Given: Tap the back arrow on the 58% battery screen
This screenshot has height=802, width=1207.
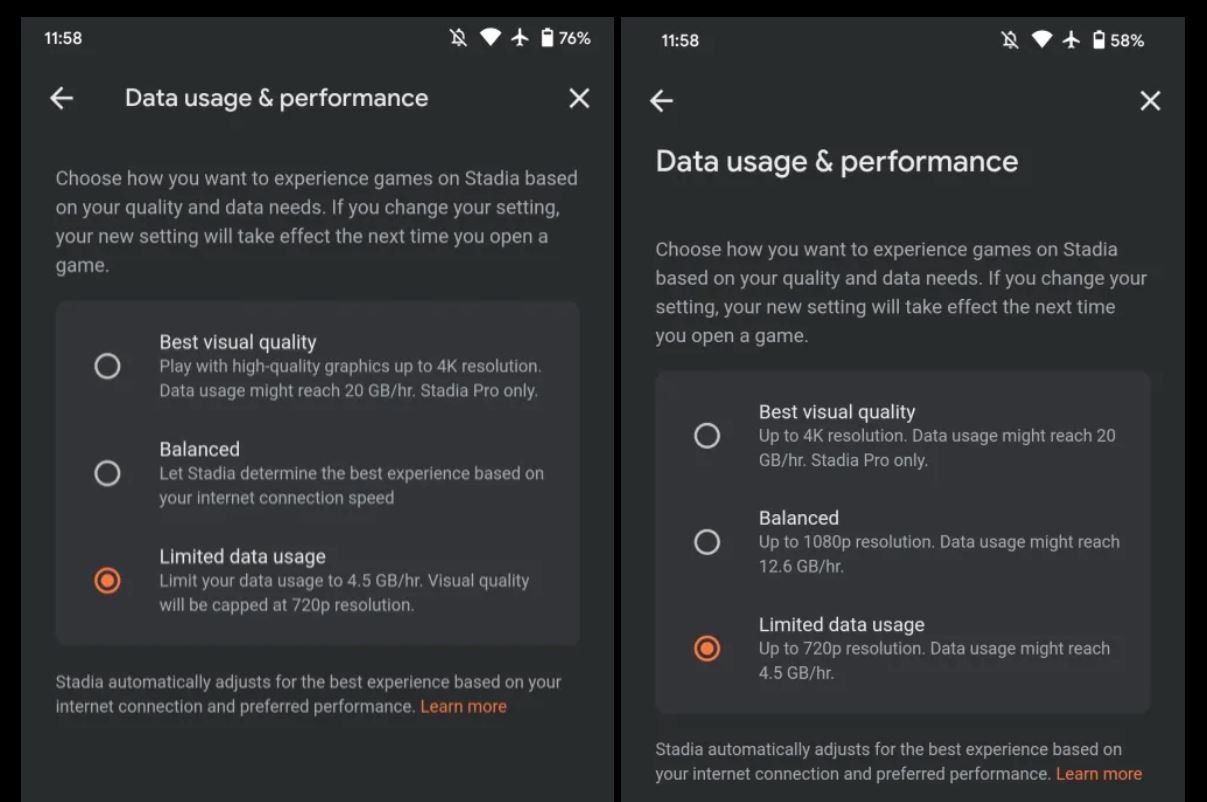Looking at the screenshot, I should (x=661, y=101).
